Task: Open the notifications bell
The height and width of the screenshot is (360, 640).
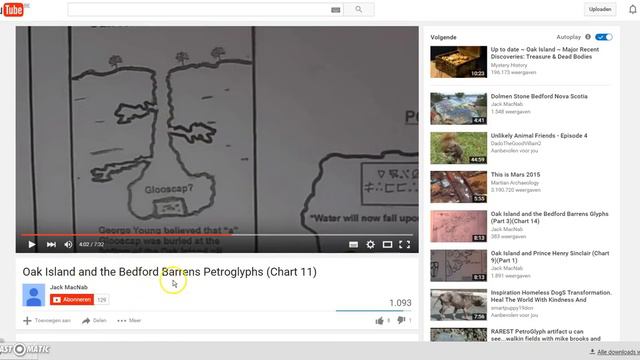Action: [x=632, y=9]
